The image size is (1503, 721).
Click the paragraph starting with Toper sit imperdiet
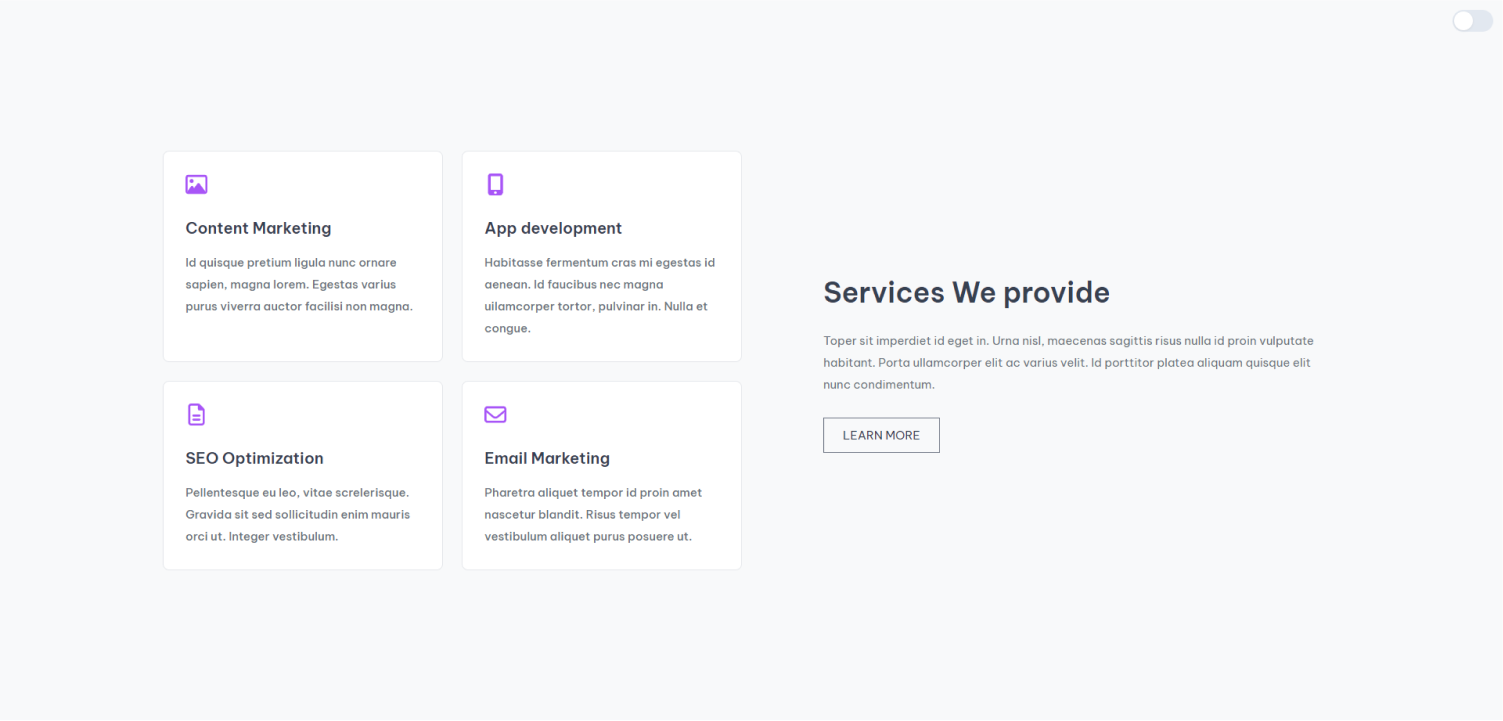coord(1068,362)
